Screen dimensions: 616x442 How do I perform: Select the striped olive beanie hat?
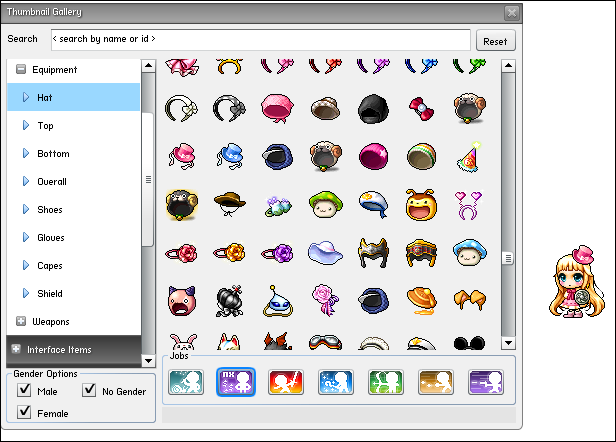[421, 156]
